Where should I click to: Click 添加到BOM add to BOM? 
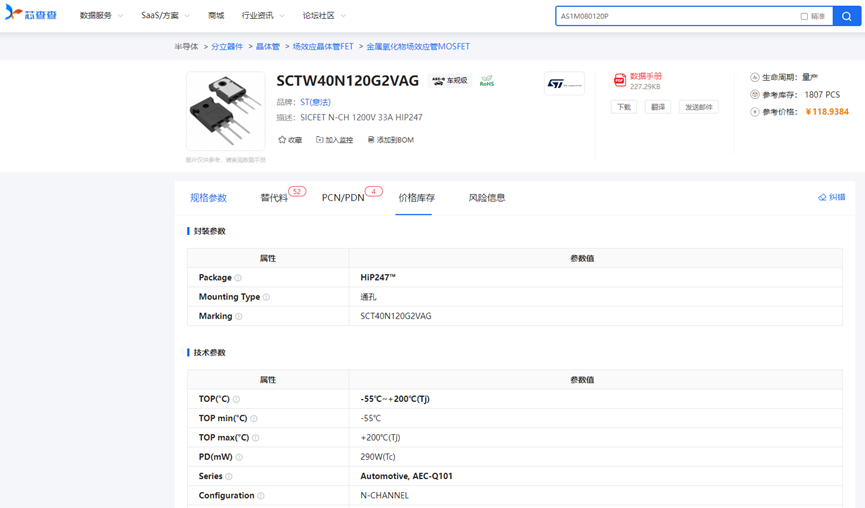click(x=391, y=140)
